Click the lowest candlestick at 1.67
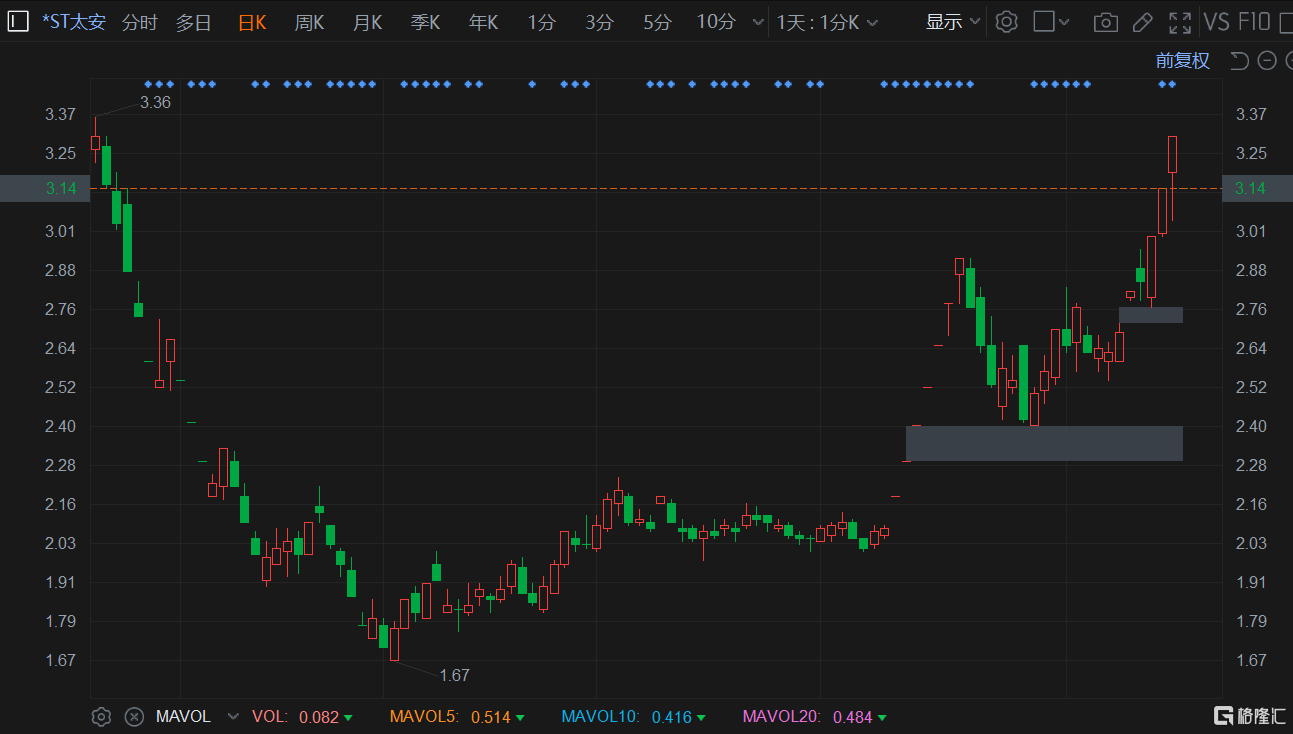Image resolution: width=1293 pixels, height=734 pixels. pyautogui.click(x=394, y=643)
